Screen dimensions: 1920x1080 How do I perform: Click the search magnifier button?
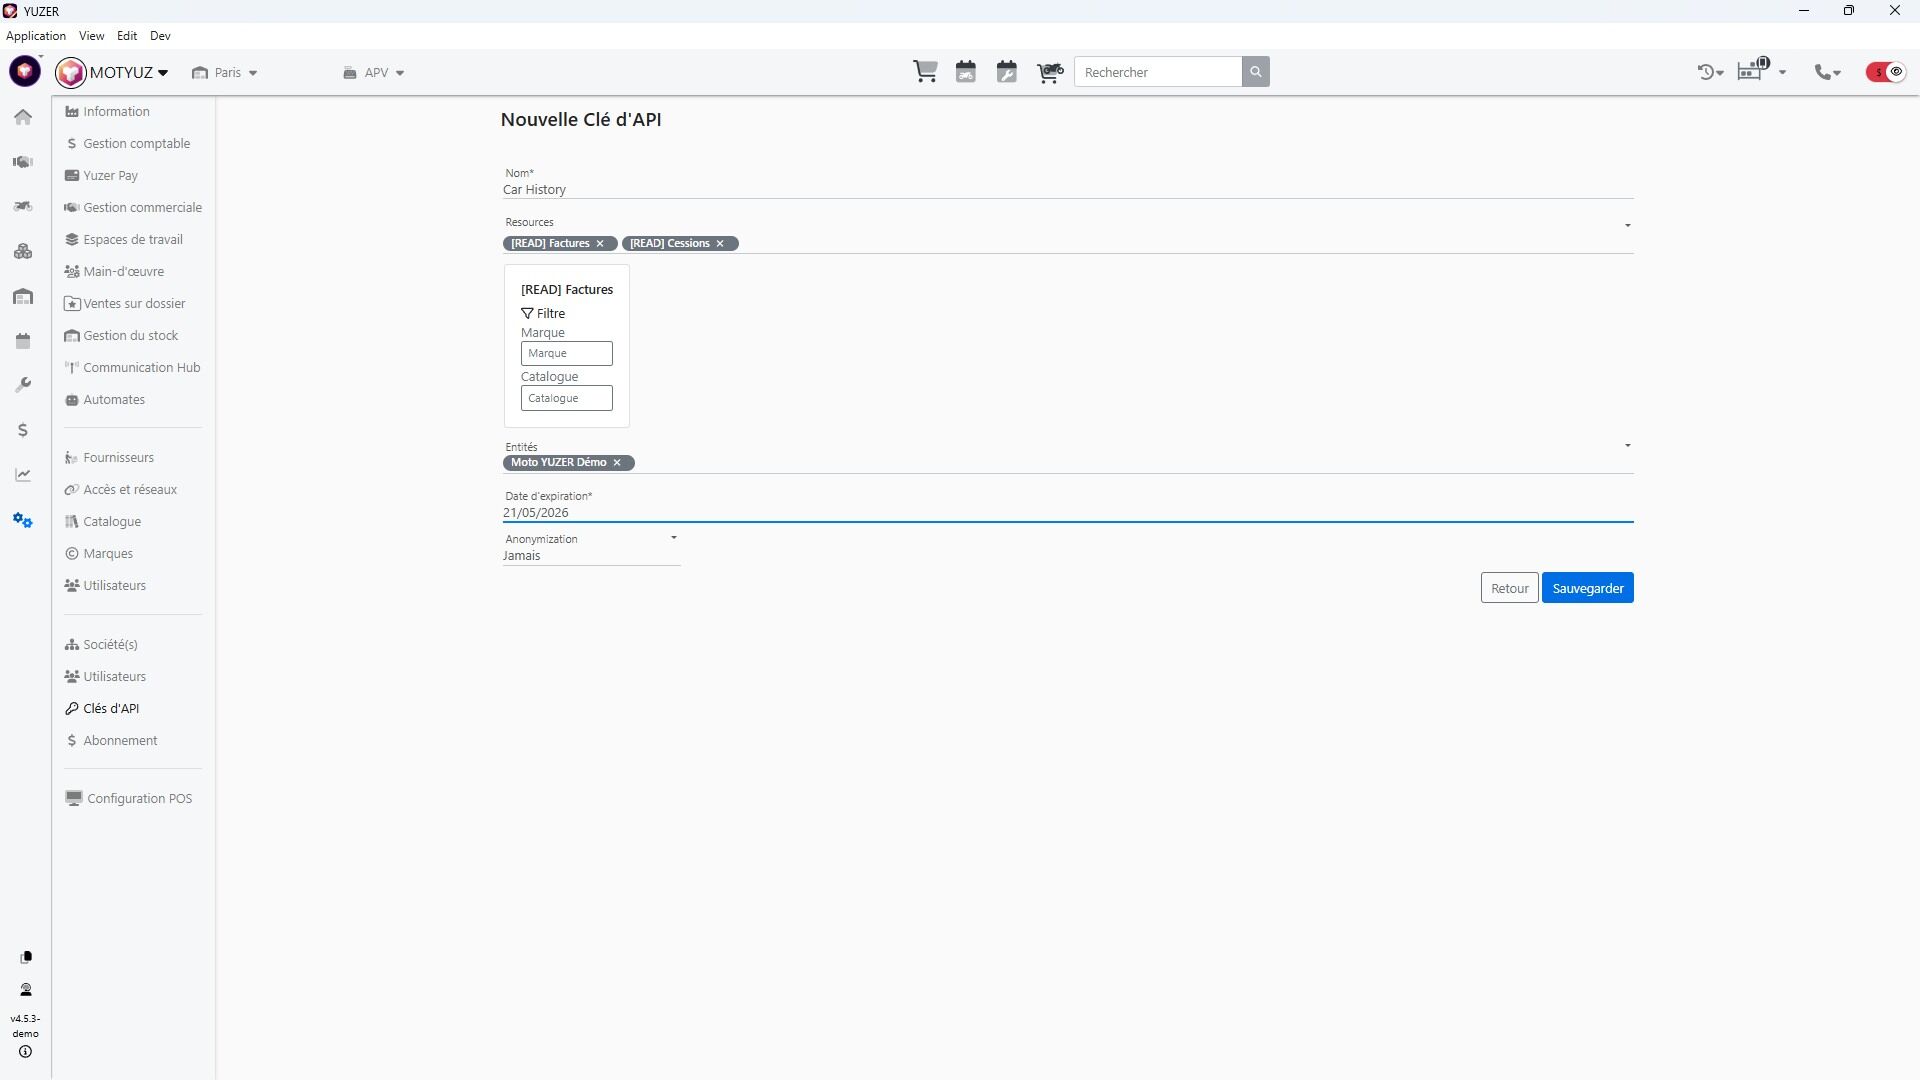click(x=1256, y=72)
